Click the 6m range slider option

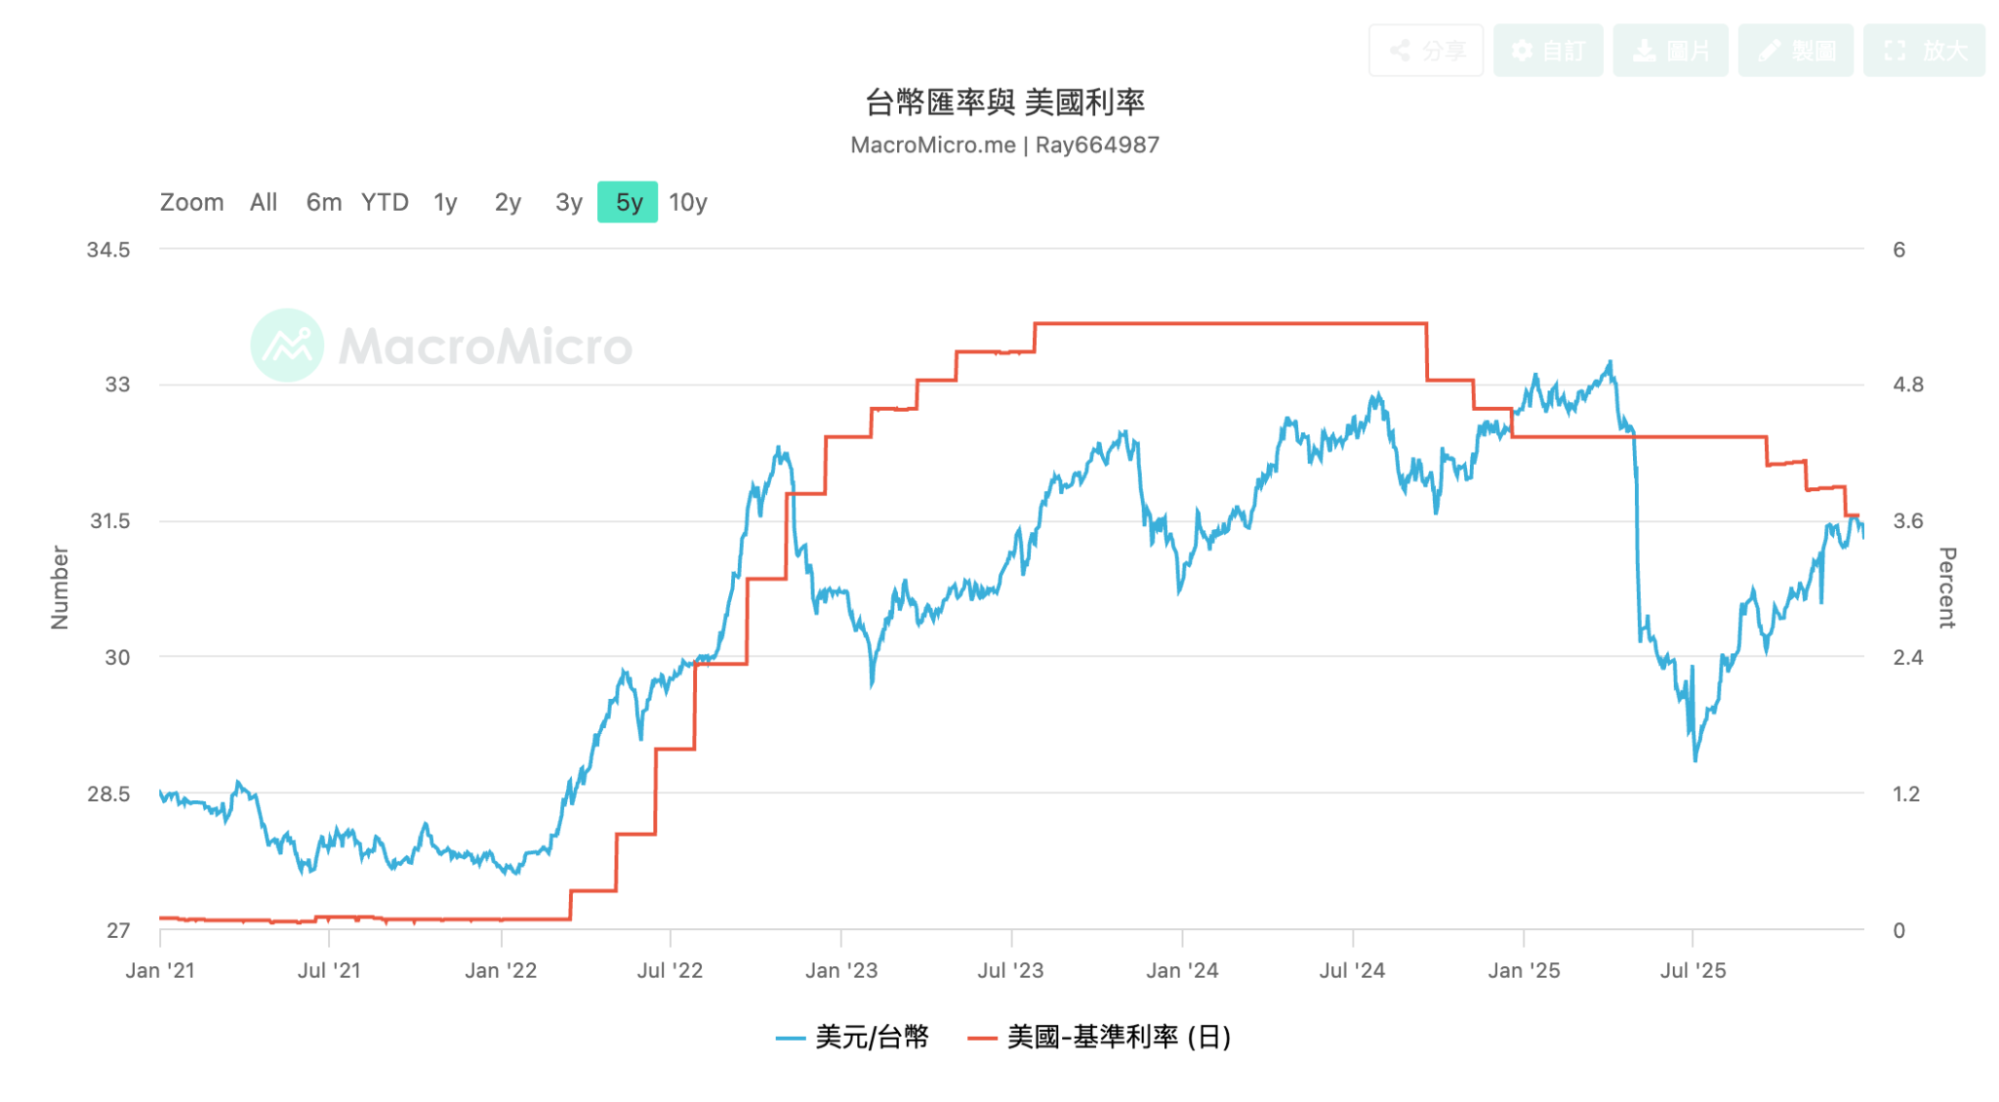point(321,202)
